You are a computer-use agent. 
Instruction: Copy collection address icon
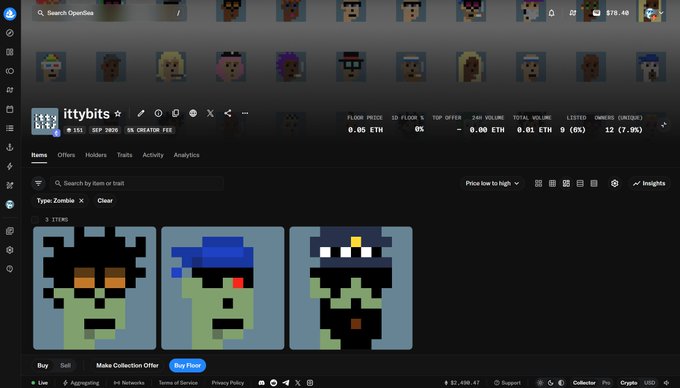pyautogui.click(x=176, y=113)
